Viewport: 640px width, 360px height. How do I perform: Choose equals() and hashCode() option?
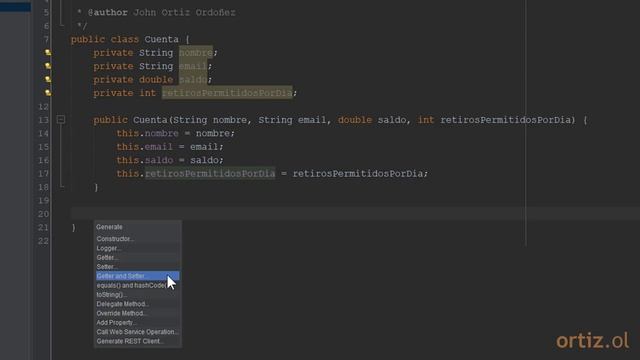(138, 286)
